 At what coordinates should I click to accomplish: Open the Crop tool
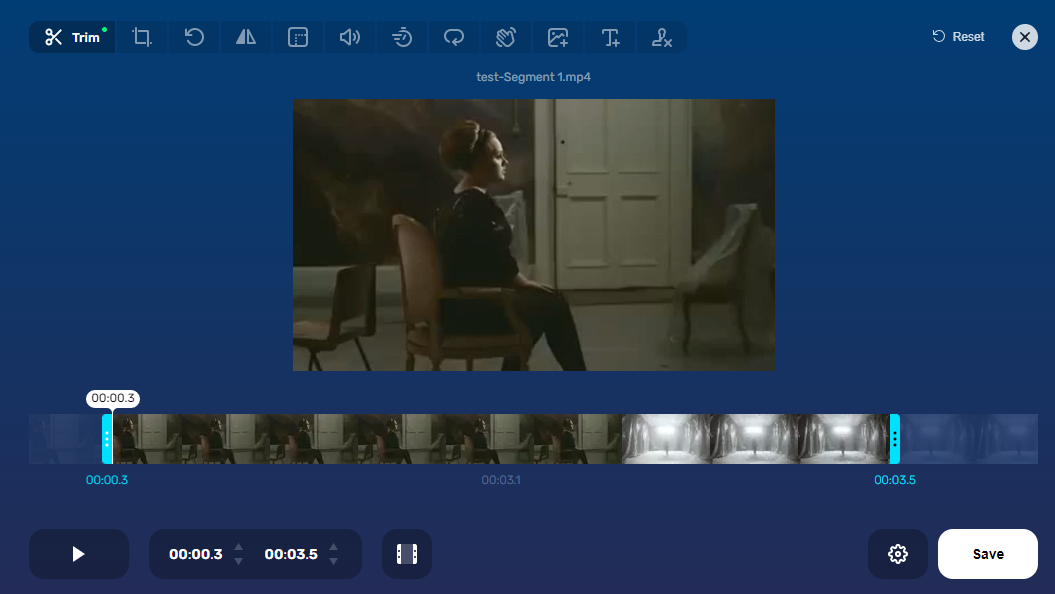(x=142, y=37)
